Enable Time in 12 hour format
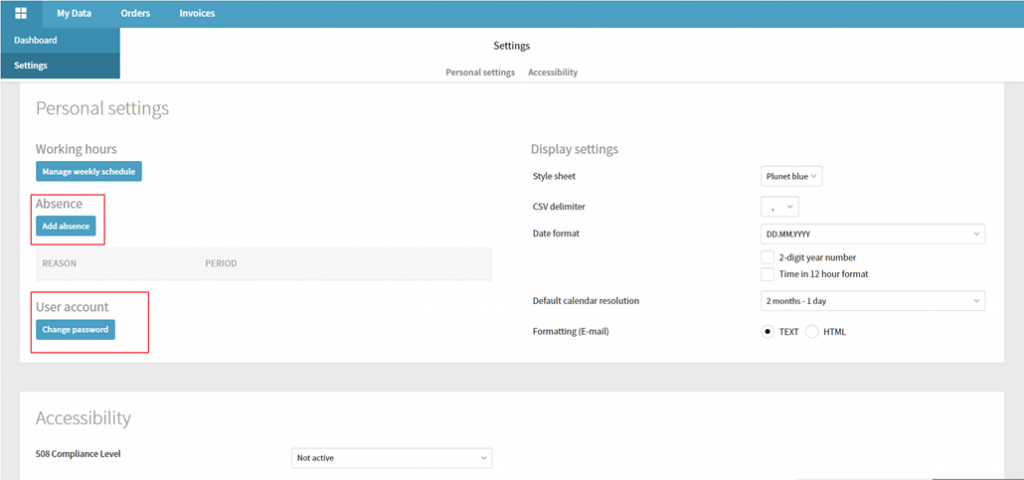1024x480 pixels. click(768, 274)
